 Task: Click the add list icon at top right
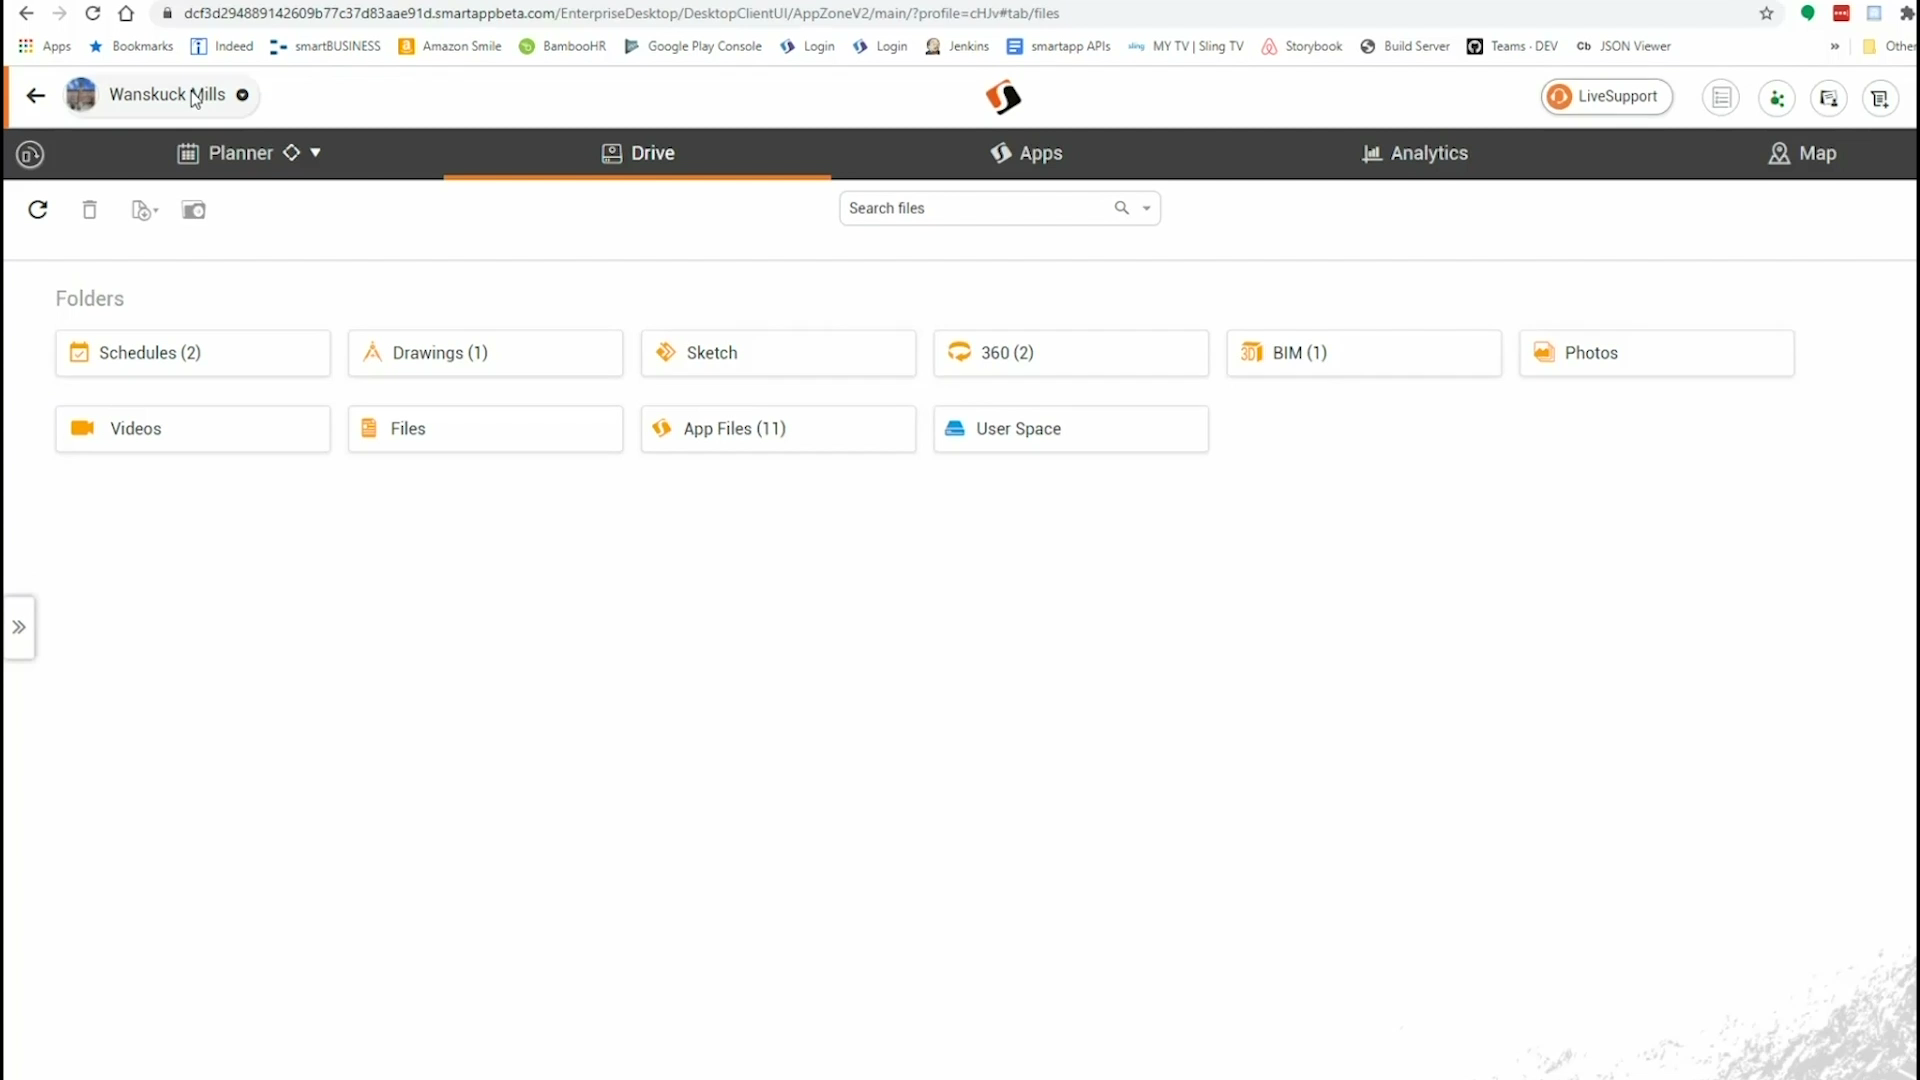point(1881,98)
